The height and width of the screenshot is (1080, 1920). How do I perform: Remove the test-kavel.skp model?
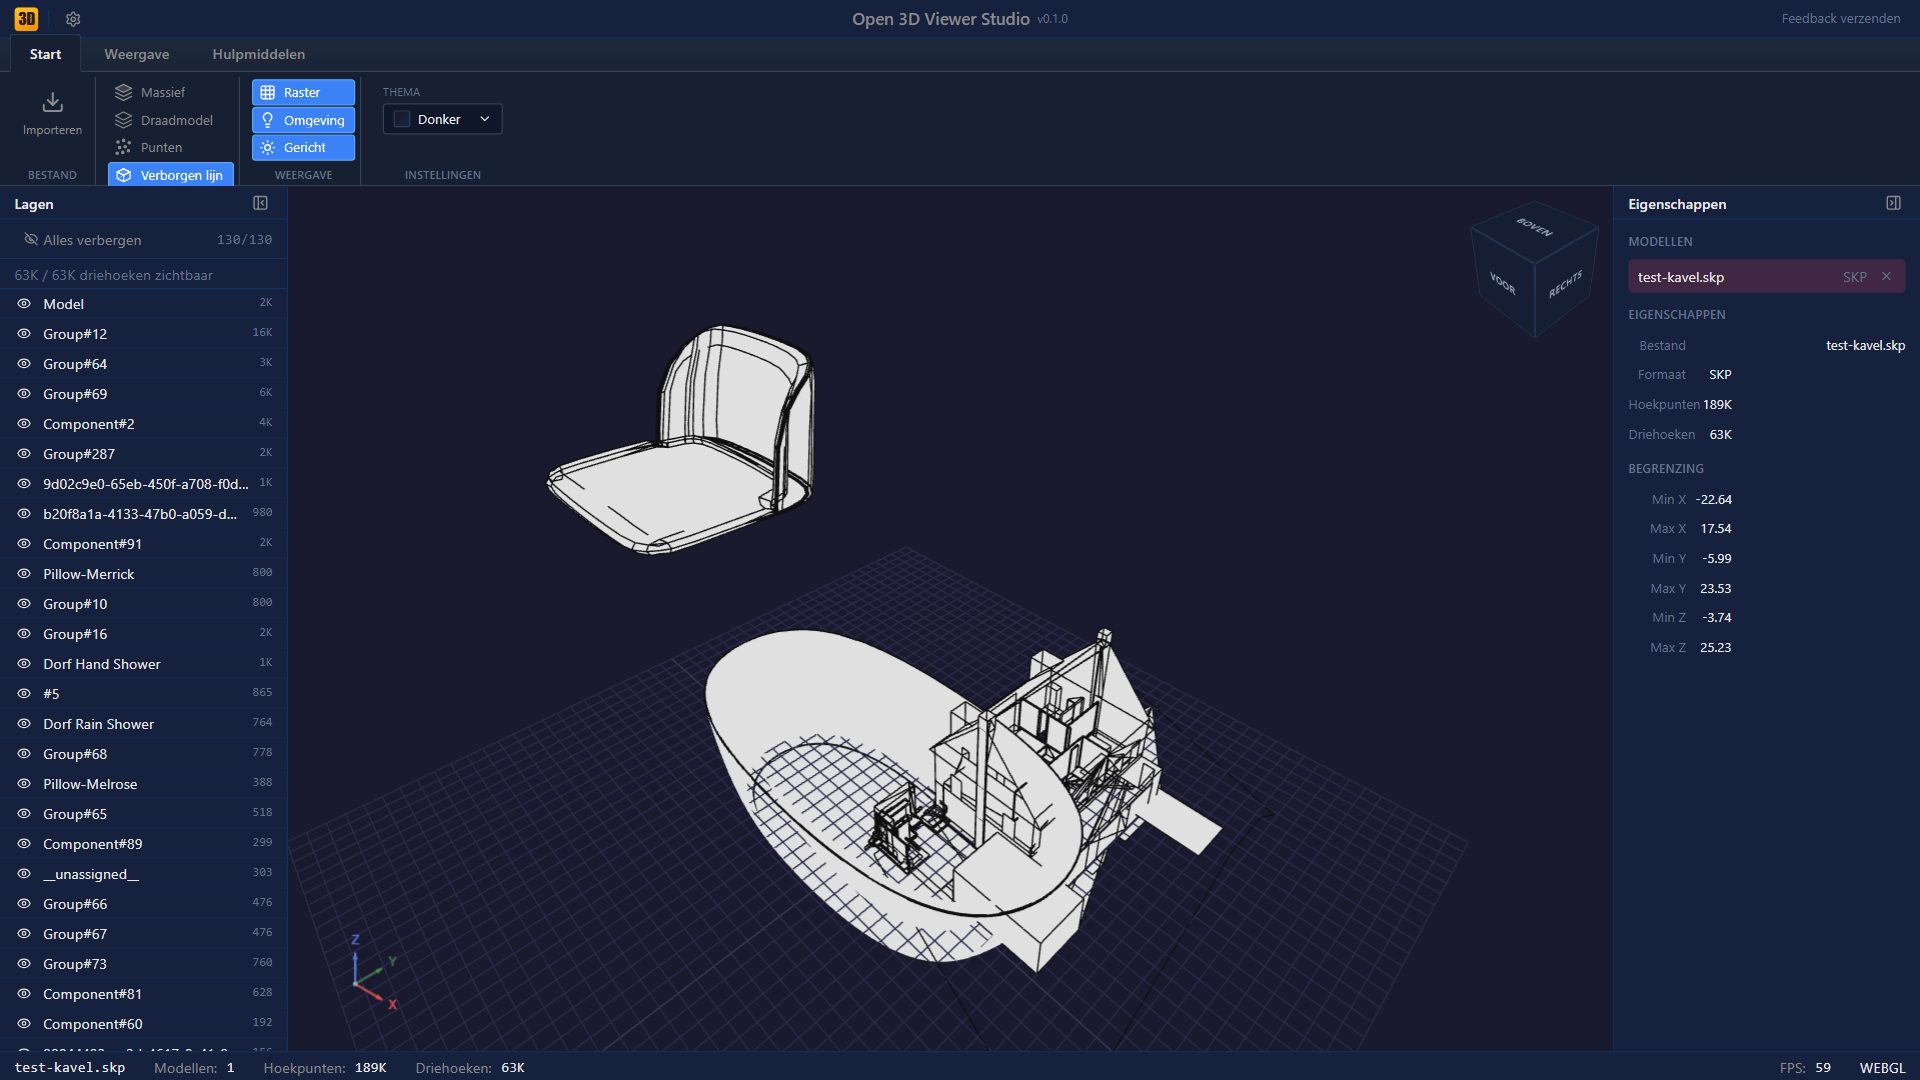[x=1886, y=277]
